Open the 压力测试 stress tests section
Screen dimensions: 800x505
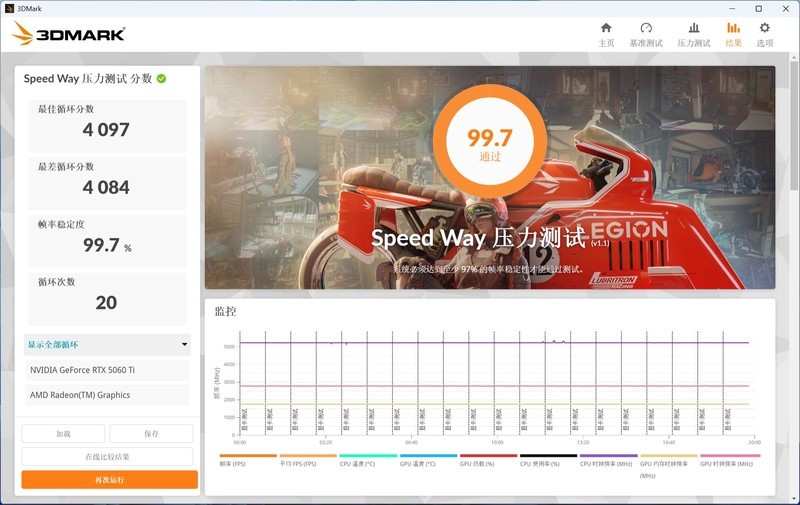(x=694, y=35)
